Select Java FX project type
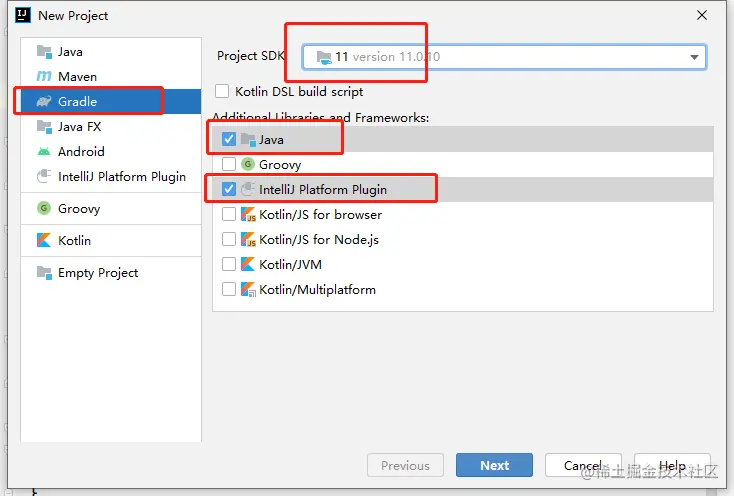The width and height of the screenshot is (734, 496). pyautogui.click(x=111, y=126)
